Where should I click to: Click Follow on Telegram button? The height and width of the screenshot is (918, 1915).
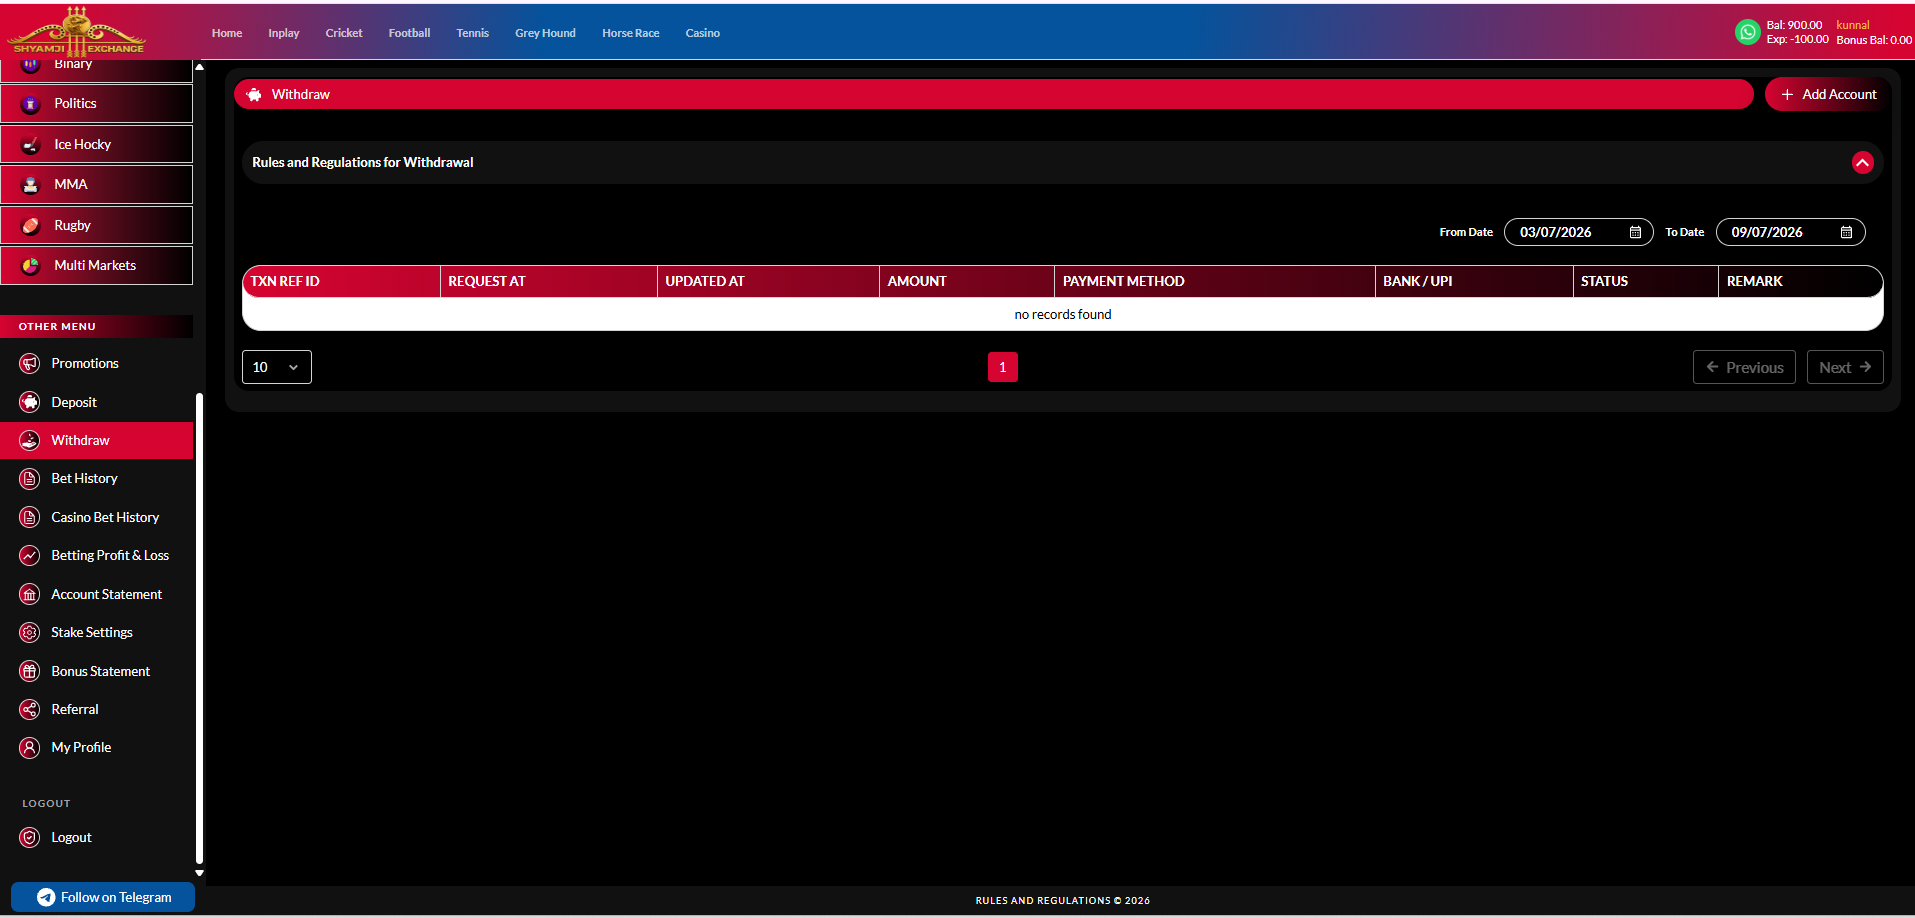point(103,897)
